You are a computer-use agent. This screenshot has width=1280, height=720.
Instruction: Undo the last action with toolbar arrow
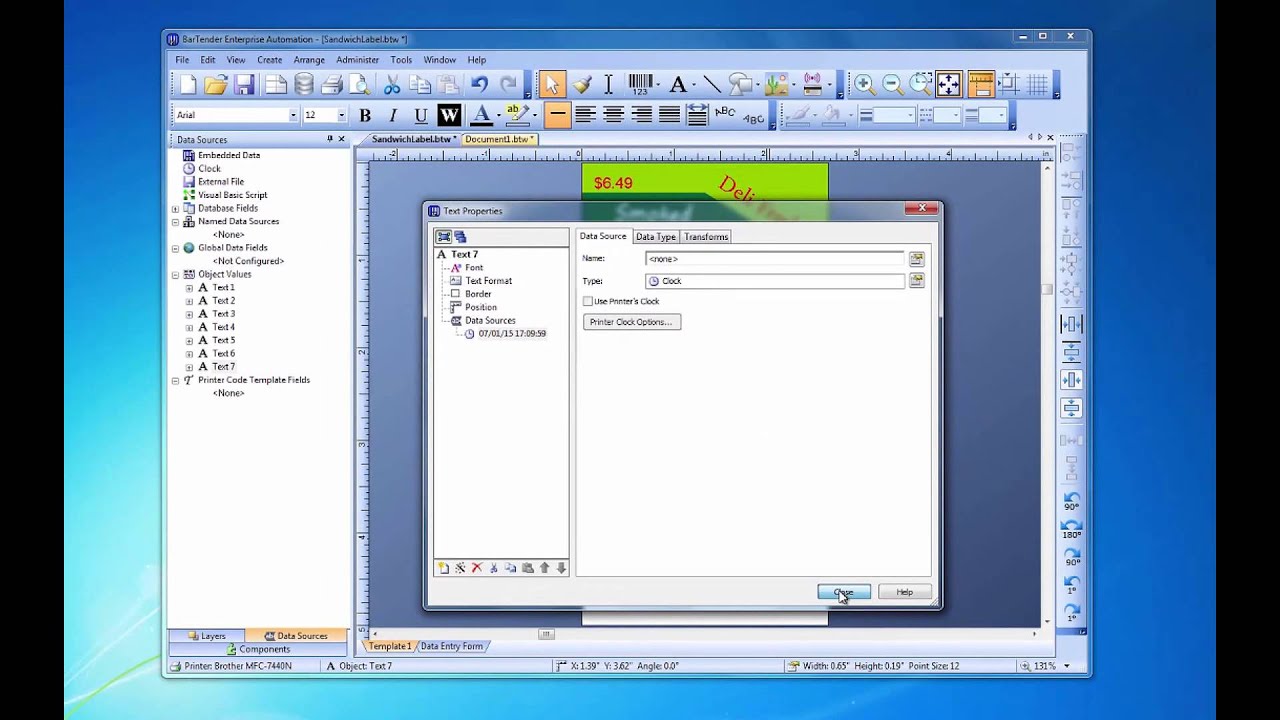480,86
